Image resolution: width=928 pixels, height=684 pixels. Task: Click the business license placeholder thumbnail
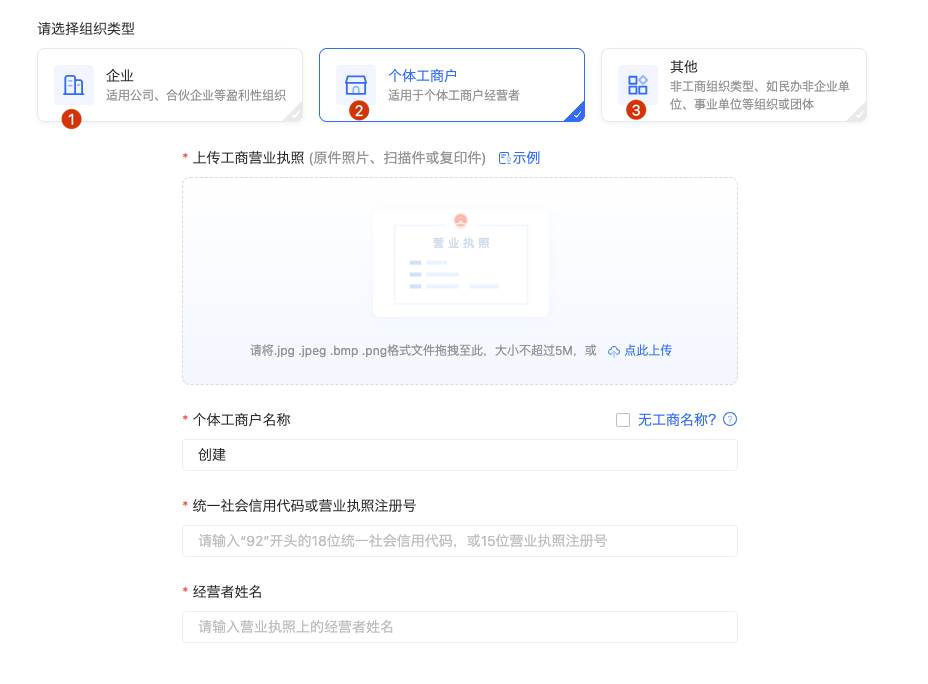click(461, 263)
